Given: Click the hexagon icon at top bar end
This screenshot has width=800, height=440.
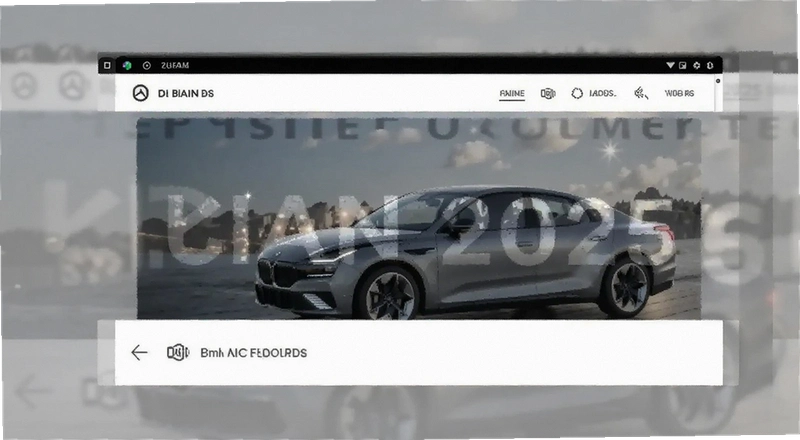Looking at the screenshot, I should tap(710, 65).
